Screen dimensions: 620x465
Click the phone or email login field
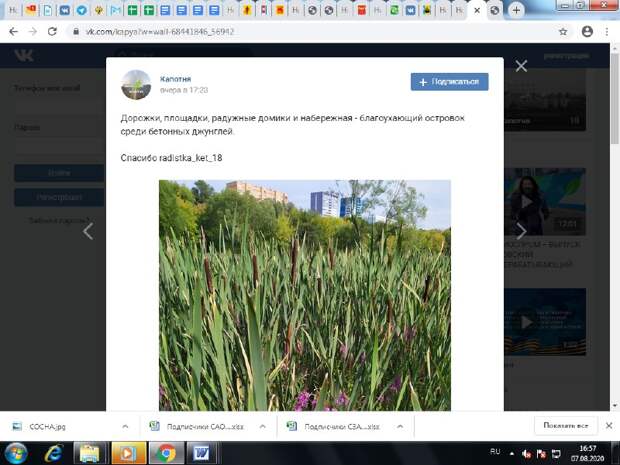(59, 107)
